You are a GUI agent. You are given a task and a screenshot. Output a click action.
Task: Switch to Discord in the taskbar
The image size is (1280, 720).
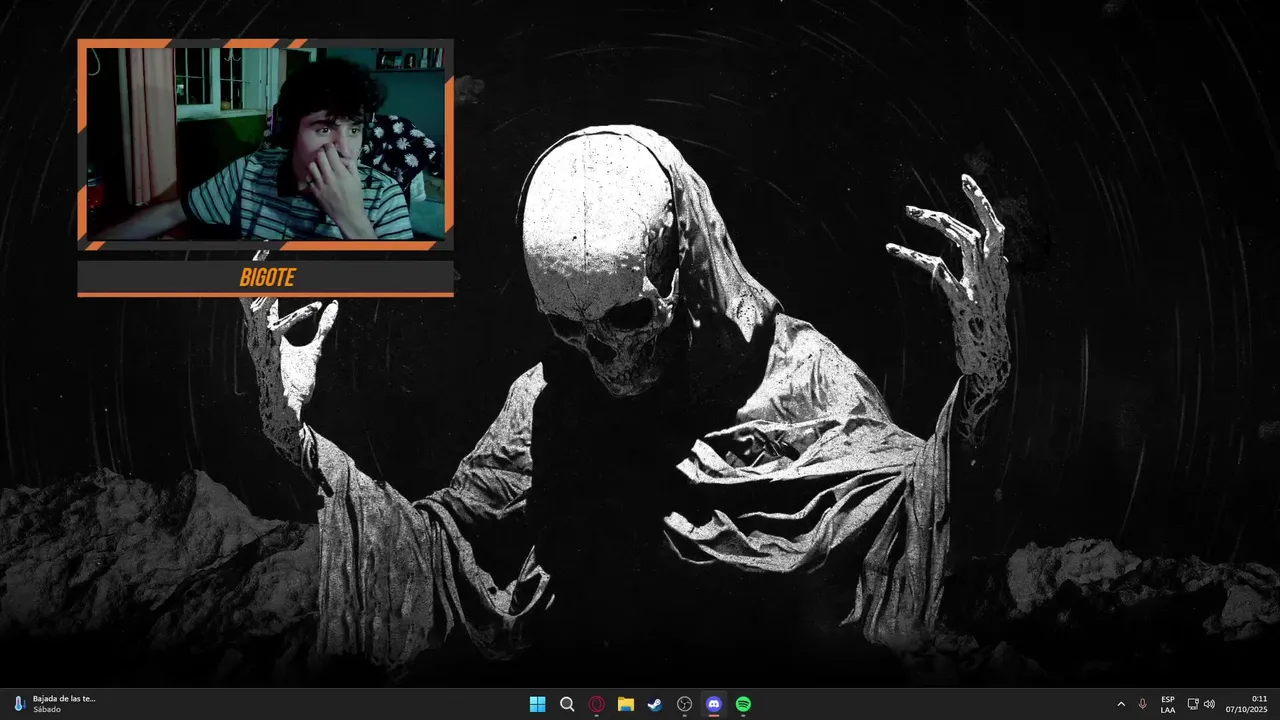pyautogui.click(x=714, y=704)
